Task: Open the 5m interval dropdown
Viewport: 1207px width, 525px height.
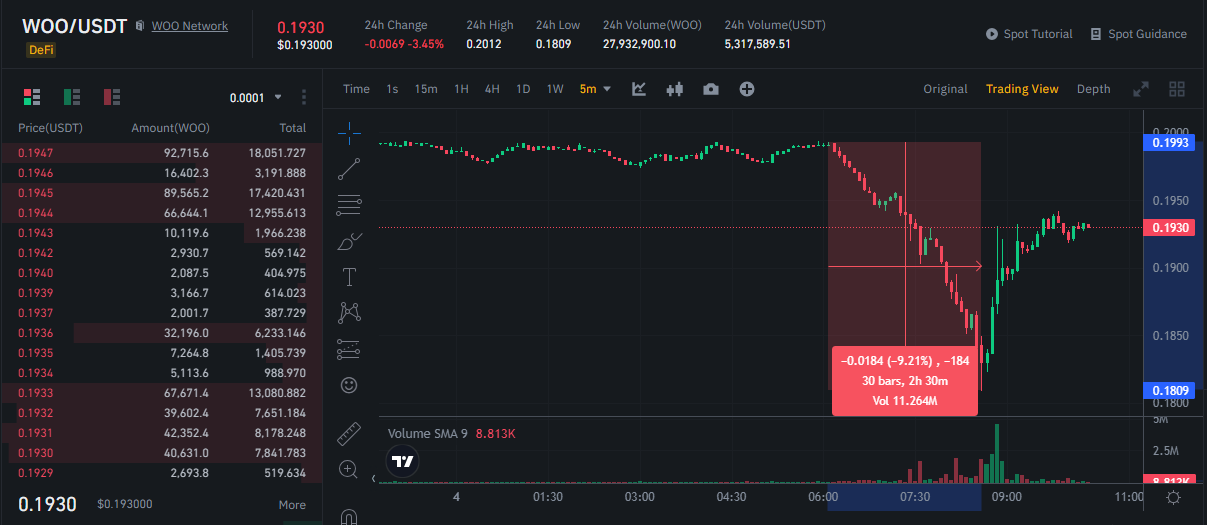Action: pos(595,89)
